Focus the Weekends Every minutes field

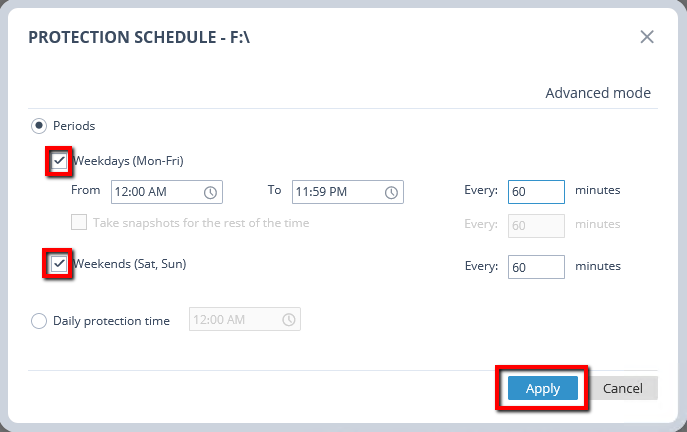[536, 267]
